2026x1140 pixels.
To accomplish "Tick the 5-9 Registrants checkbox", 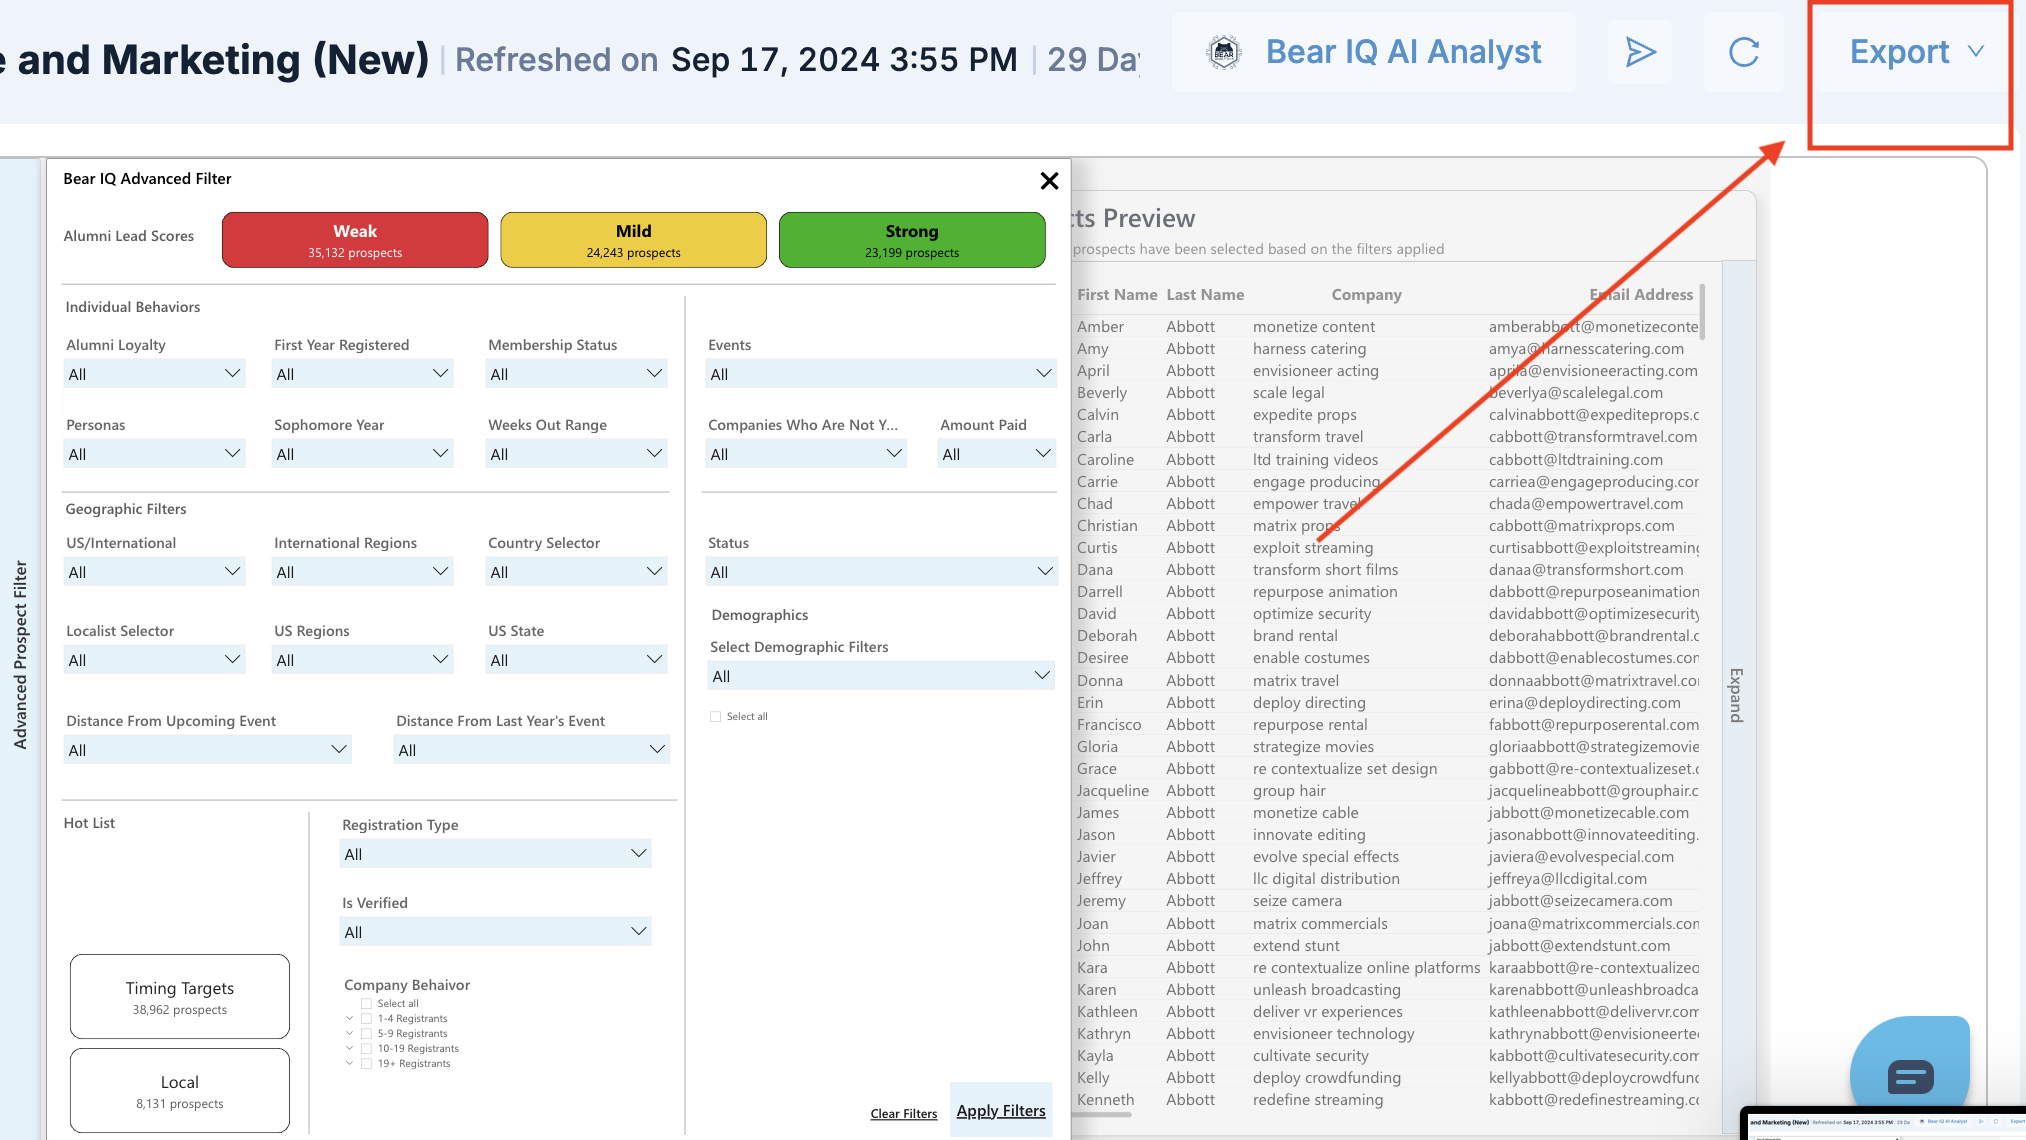I will [366, 1033].
